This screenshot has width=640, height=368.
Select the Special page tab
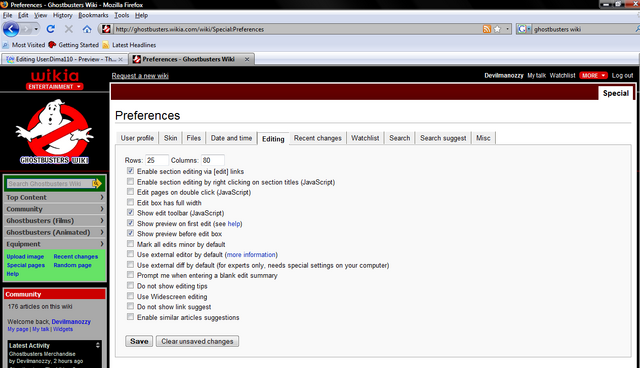[616, 93]
